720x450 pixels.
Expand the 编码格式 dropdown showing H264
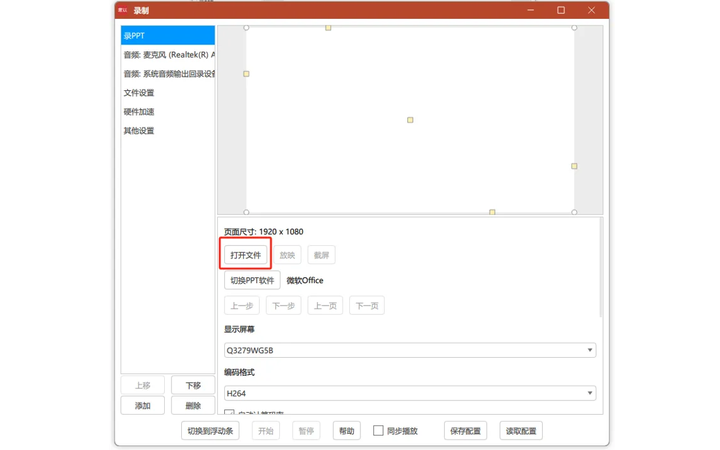coord(410,393)
